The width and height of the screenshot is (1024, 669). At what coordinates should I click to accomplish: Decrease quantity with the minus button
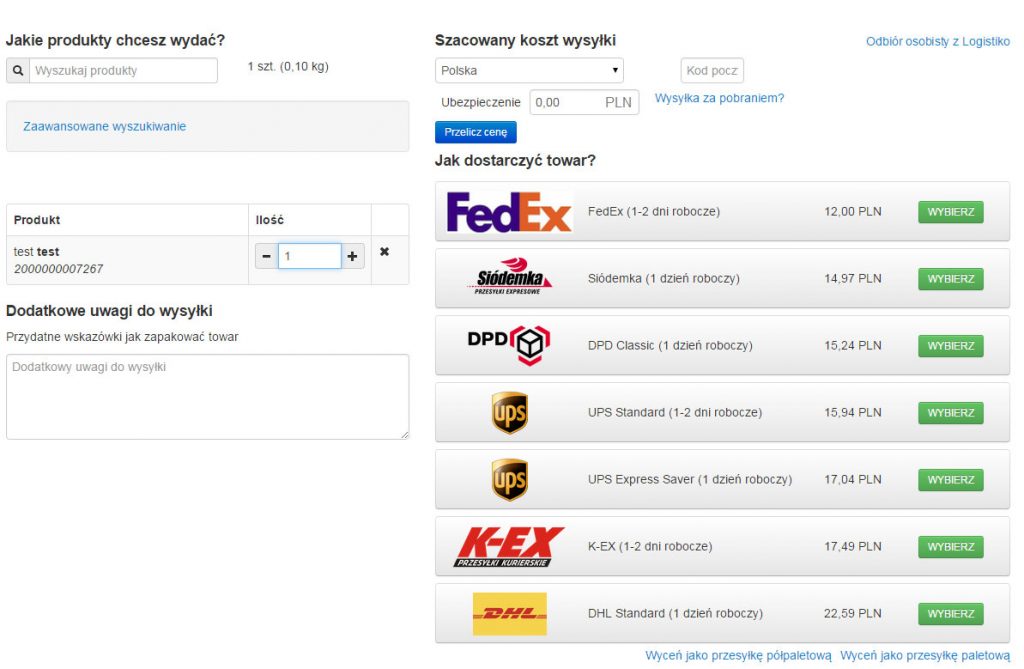[x=266, y=256]
